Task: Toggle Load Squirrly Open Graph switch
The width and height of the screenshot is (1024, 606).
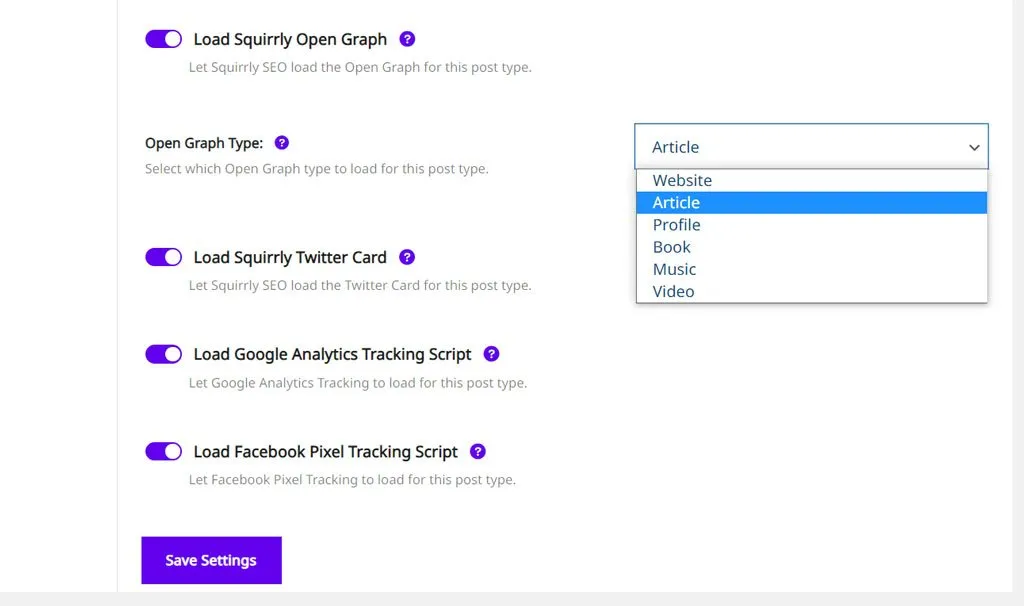Action: (163, 39)
